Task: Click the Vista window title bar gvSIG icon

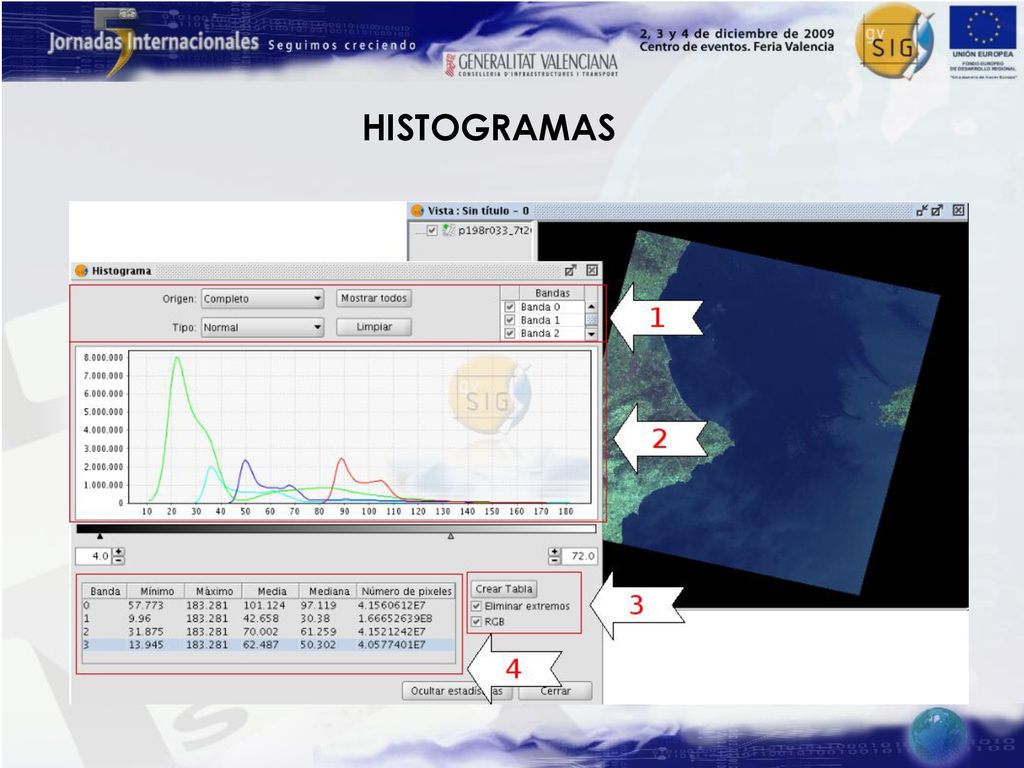Action: click(x=417, y=210)
